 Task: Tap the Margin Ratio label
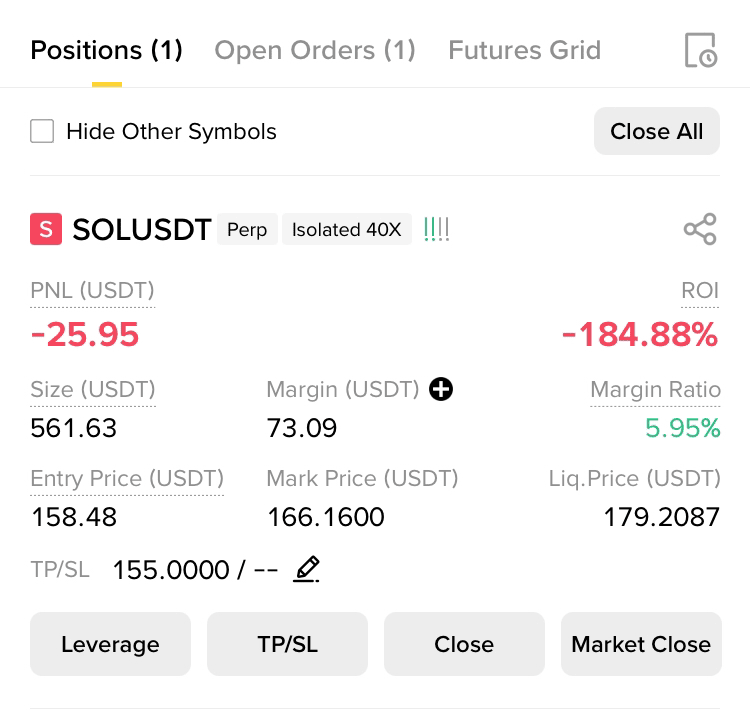pos(655,389)
